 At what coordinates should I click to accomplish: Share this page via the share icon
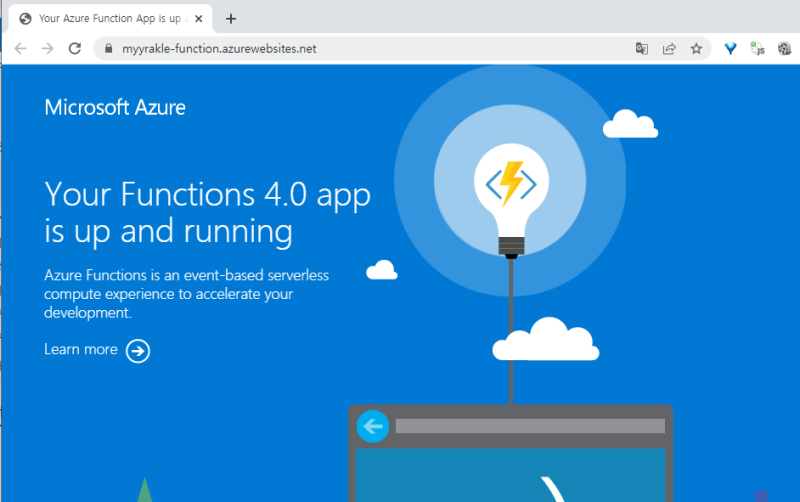coord(669,48)
